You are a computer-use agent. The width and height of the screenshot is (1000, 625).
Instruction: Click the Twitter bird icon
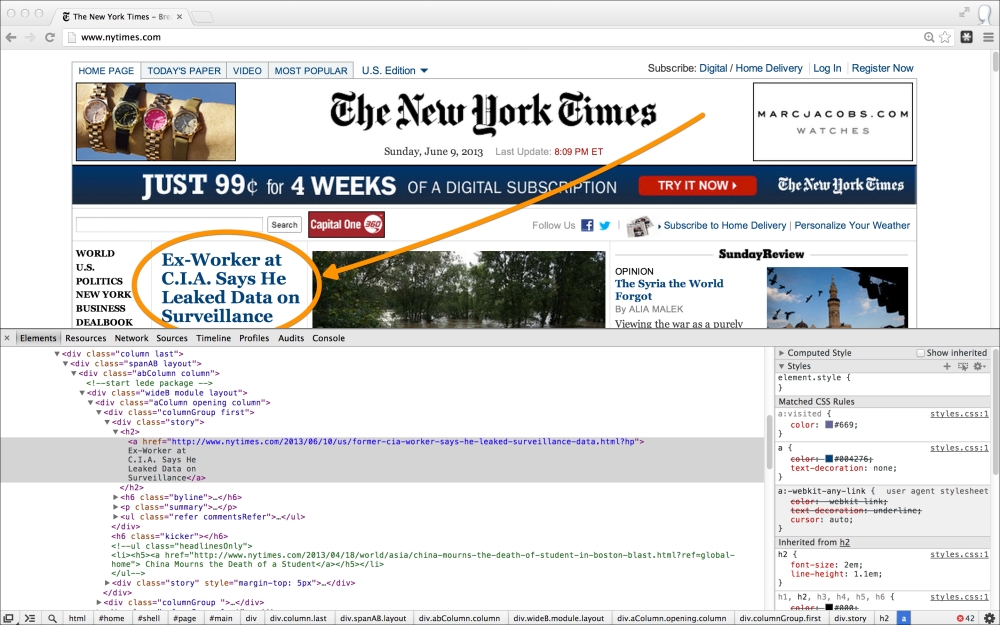tap(605, 225)
